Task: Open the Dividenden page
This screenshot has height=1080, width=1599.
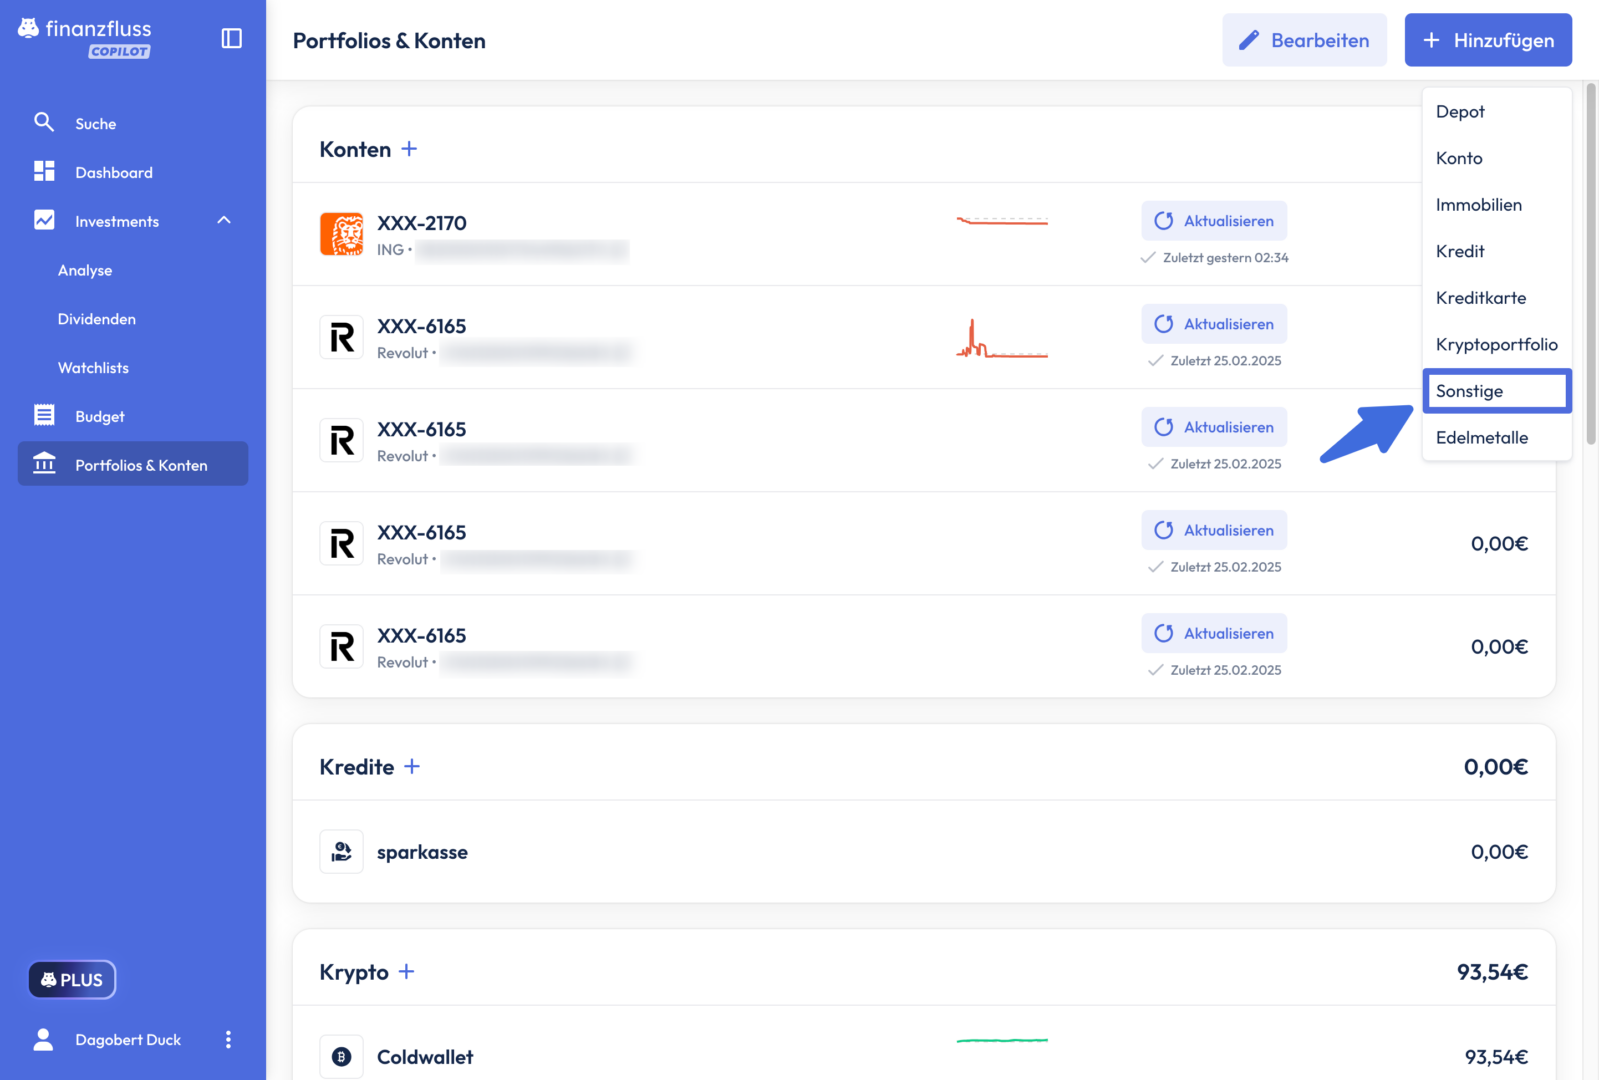Action: [97, 319]
